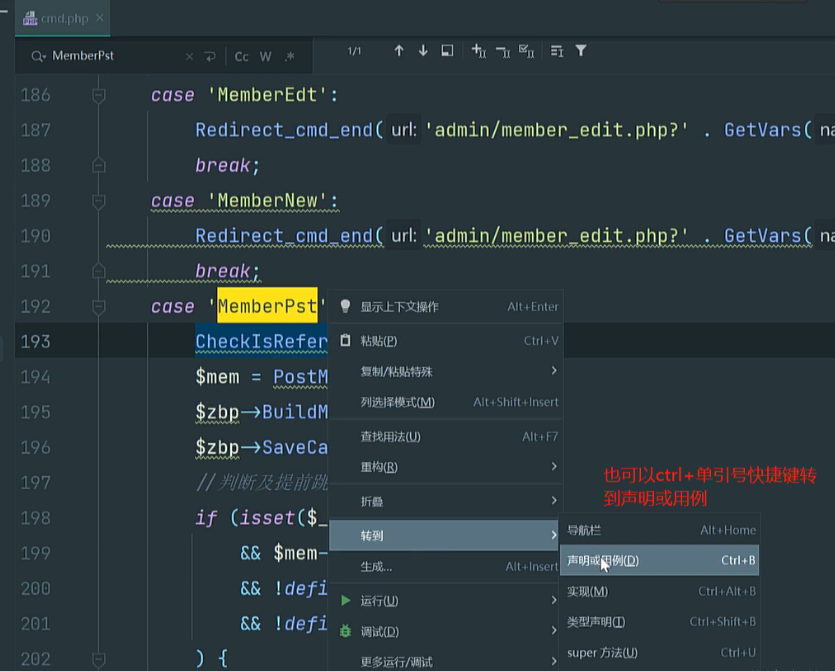Click the green debug bug icon
The width and height of the screenshot is (835, 671).
click(x=346, y=632)
